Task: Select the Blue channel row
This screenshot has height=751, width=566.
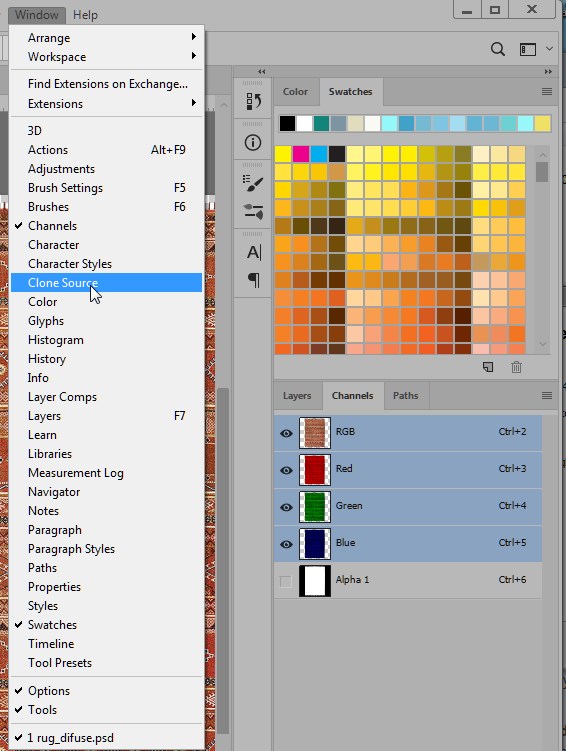Action: (408, 544)
